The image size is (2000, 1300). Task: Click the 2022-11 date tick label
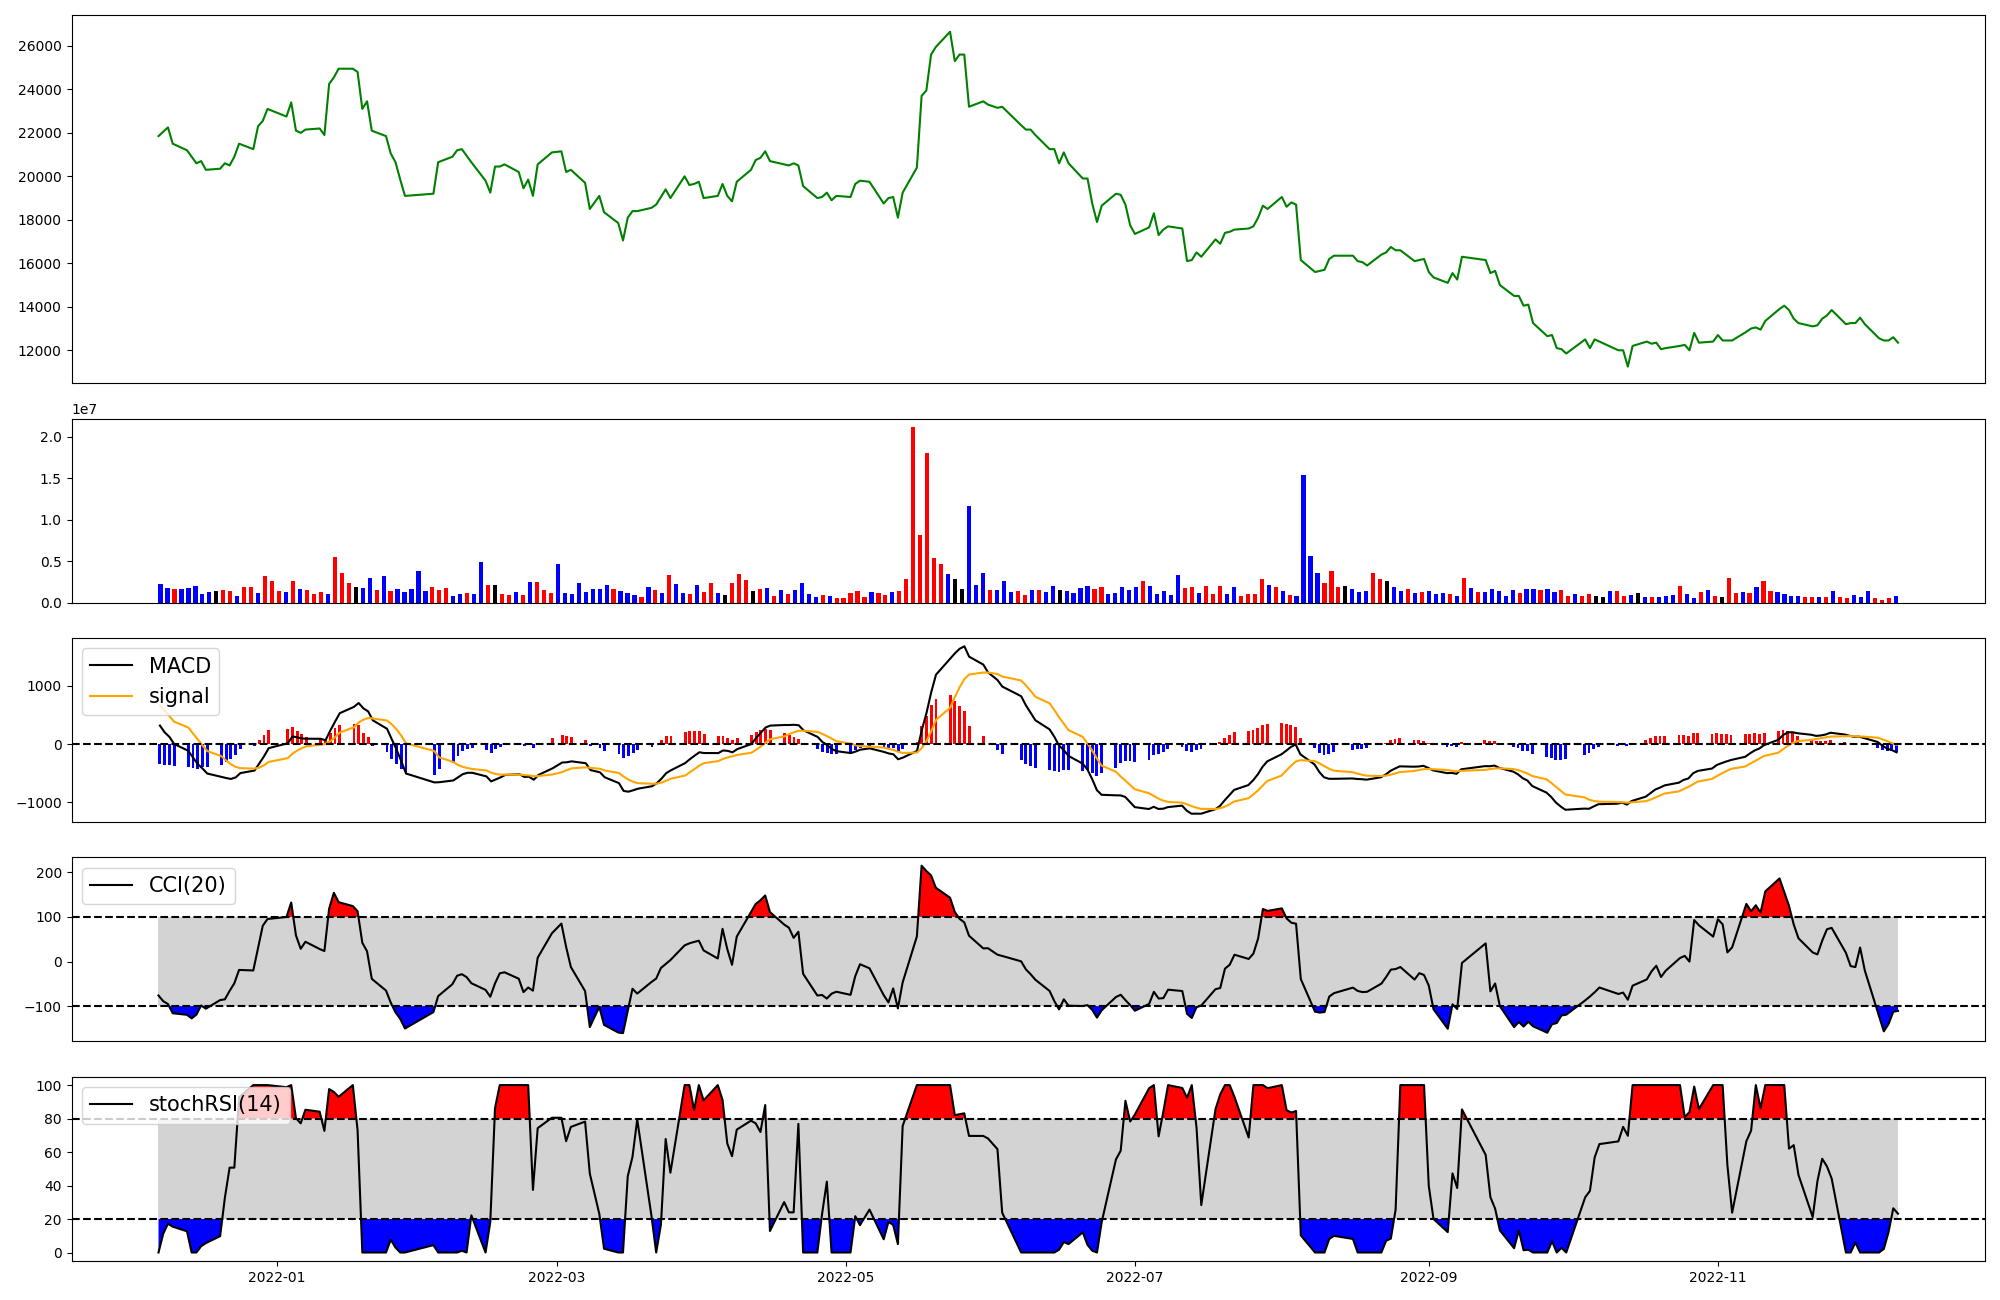[x=1717, y=1277]
